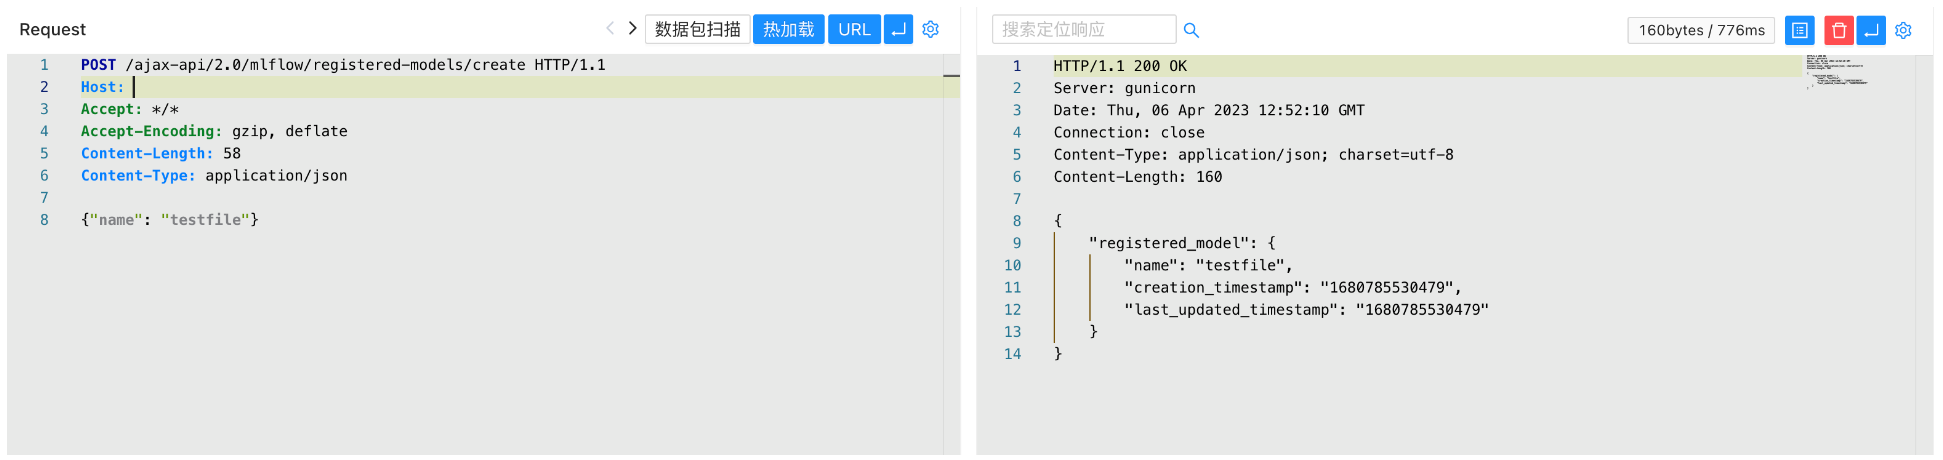This screenshot has width=1943, height=460.
Task: Click the search magnifier icon
Action: coord(1191,30)
